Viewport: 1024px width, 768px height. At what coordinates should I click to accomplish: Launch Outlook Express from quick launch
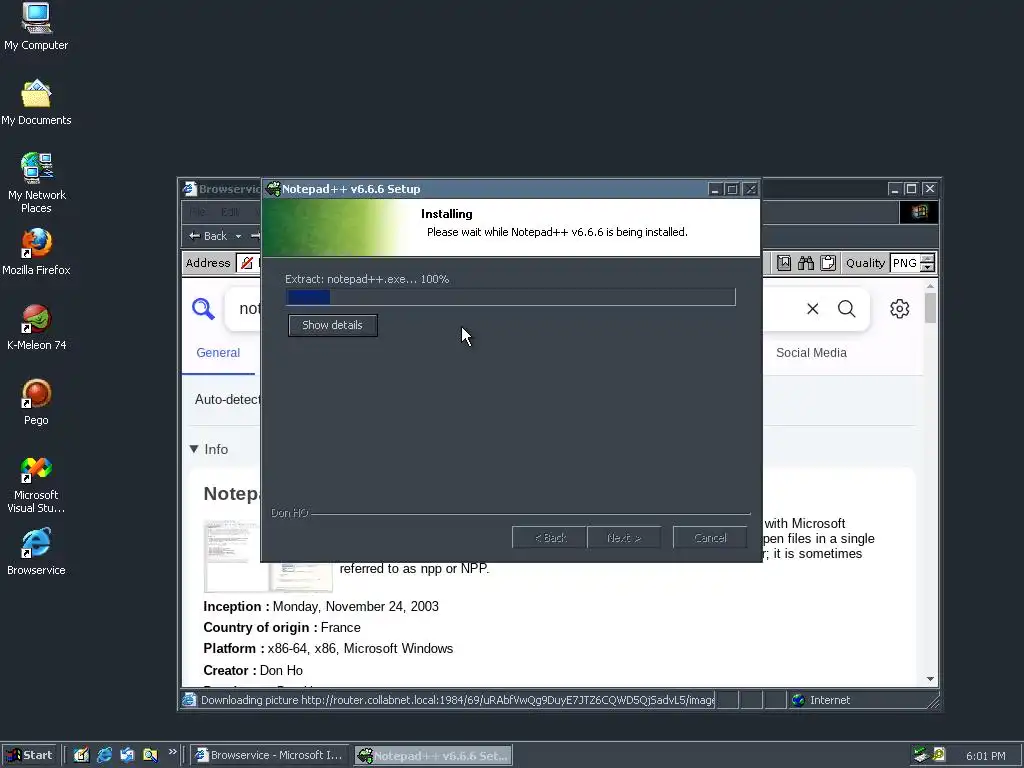pyautogui.click(x=127, y=756)
